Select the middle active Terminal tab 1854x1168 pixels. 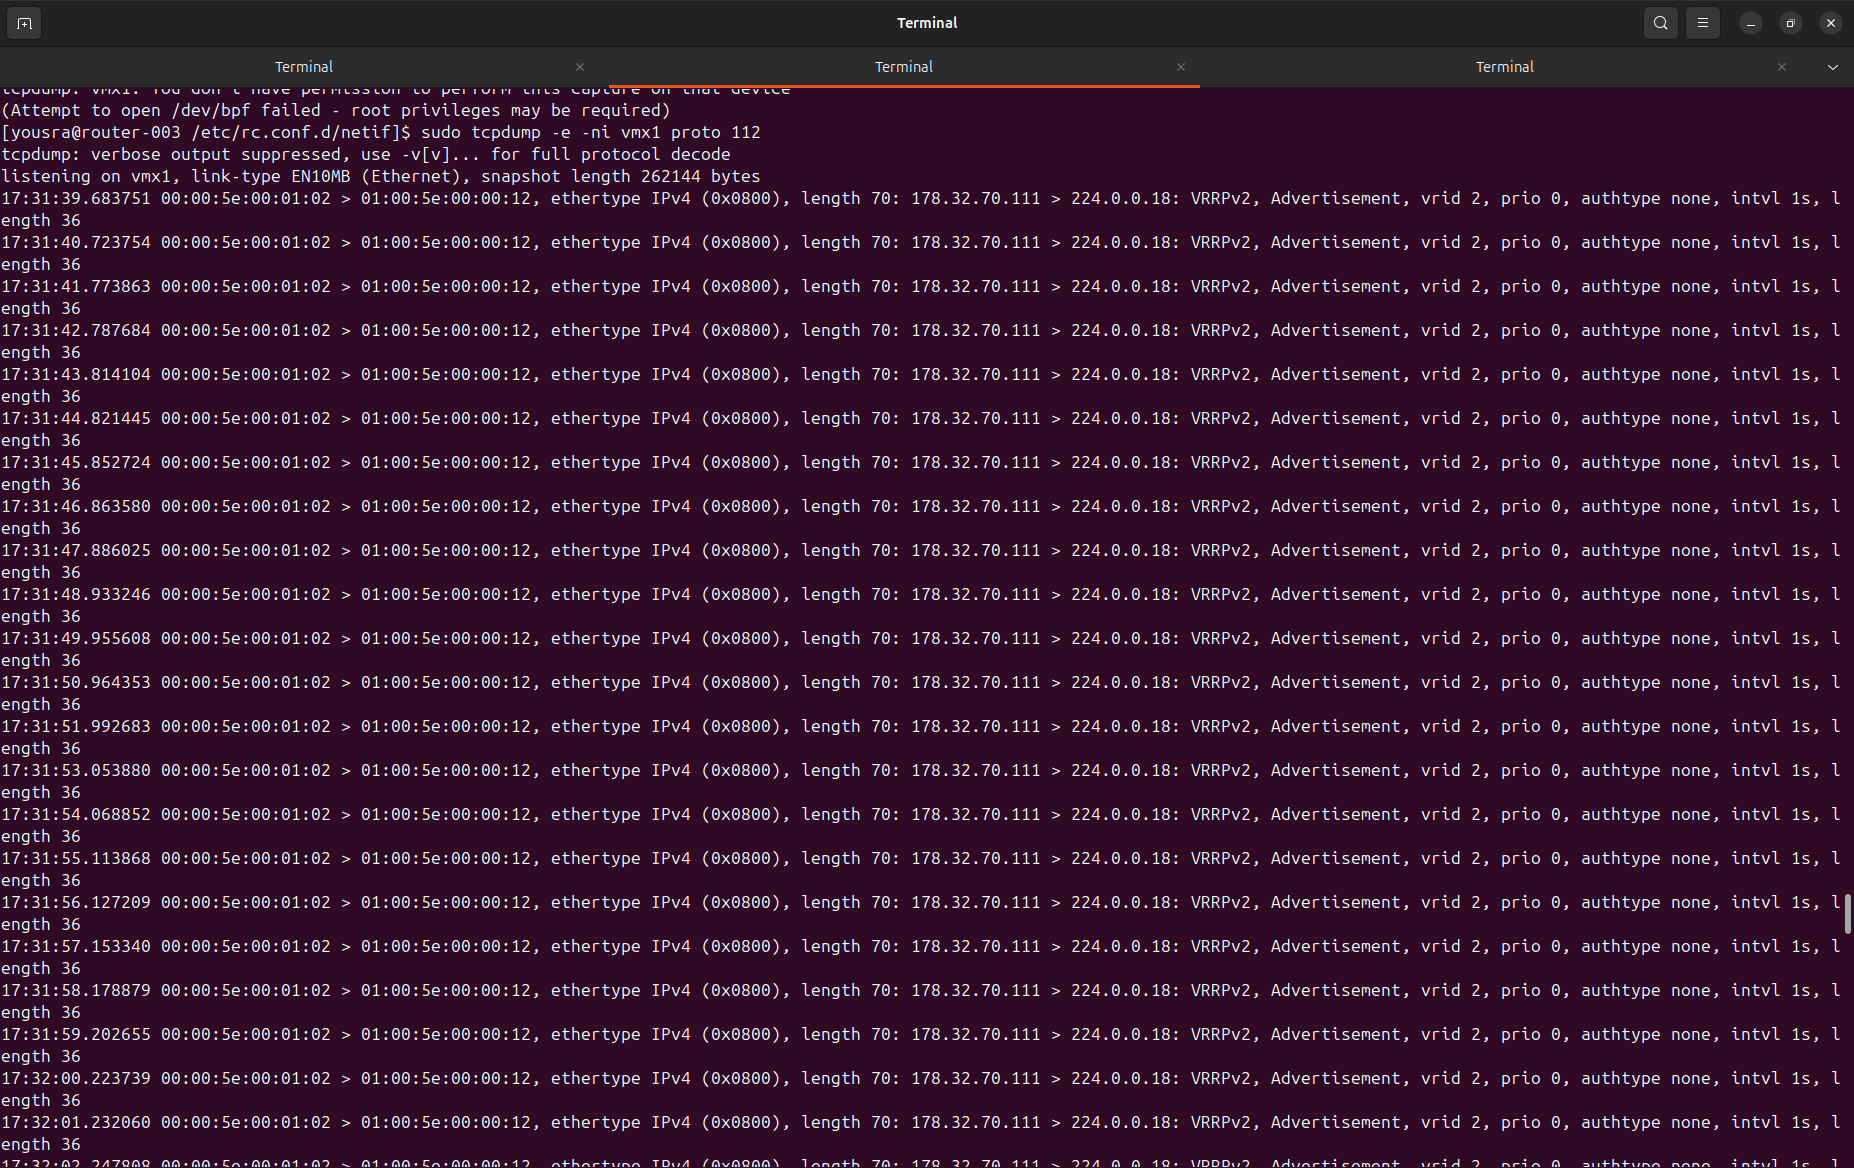point(903,67)
